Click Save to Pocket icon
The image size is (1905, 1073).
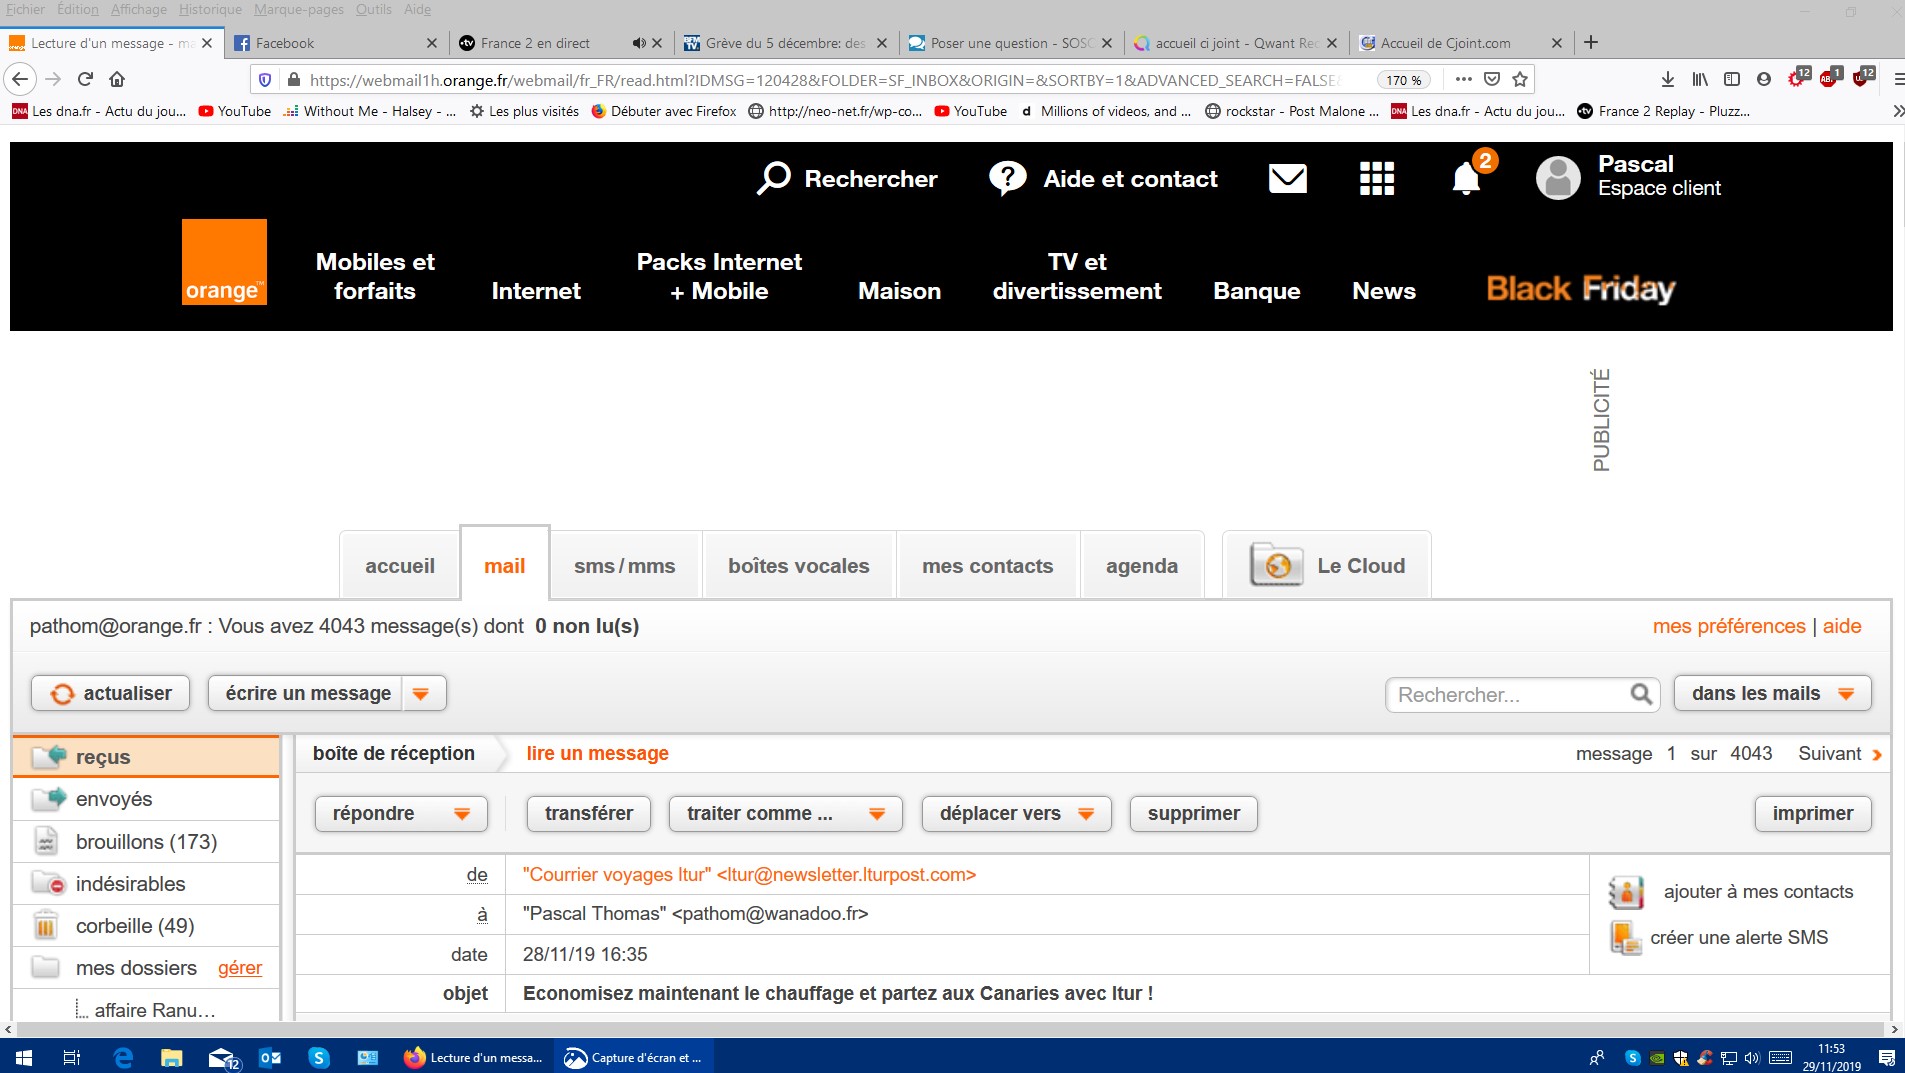1492,79
